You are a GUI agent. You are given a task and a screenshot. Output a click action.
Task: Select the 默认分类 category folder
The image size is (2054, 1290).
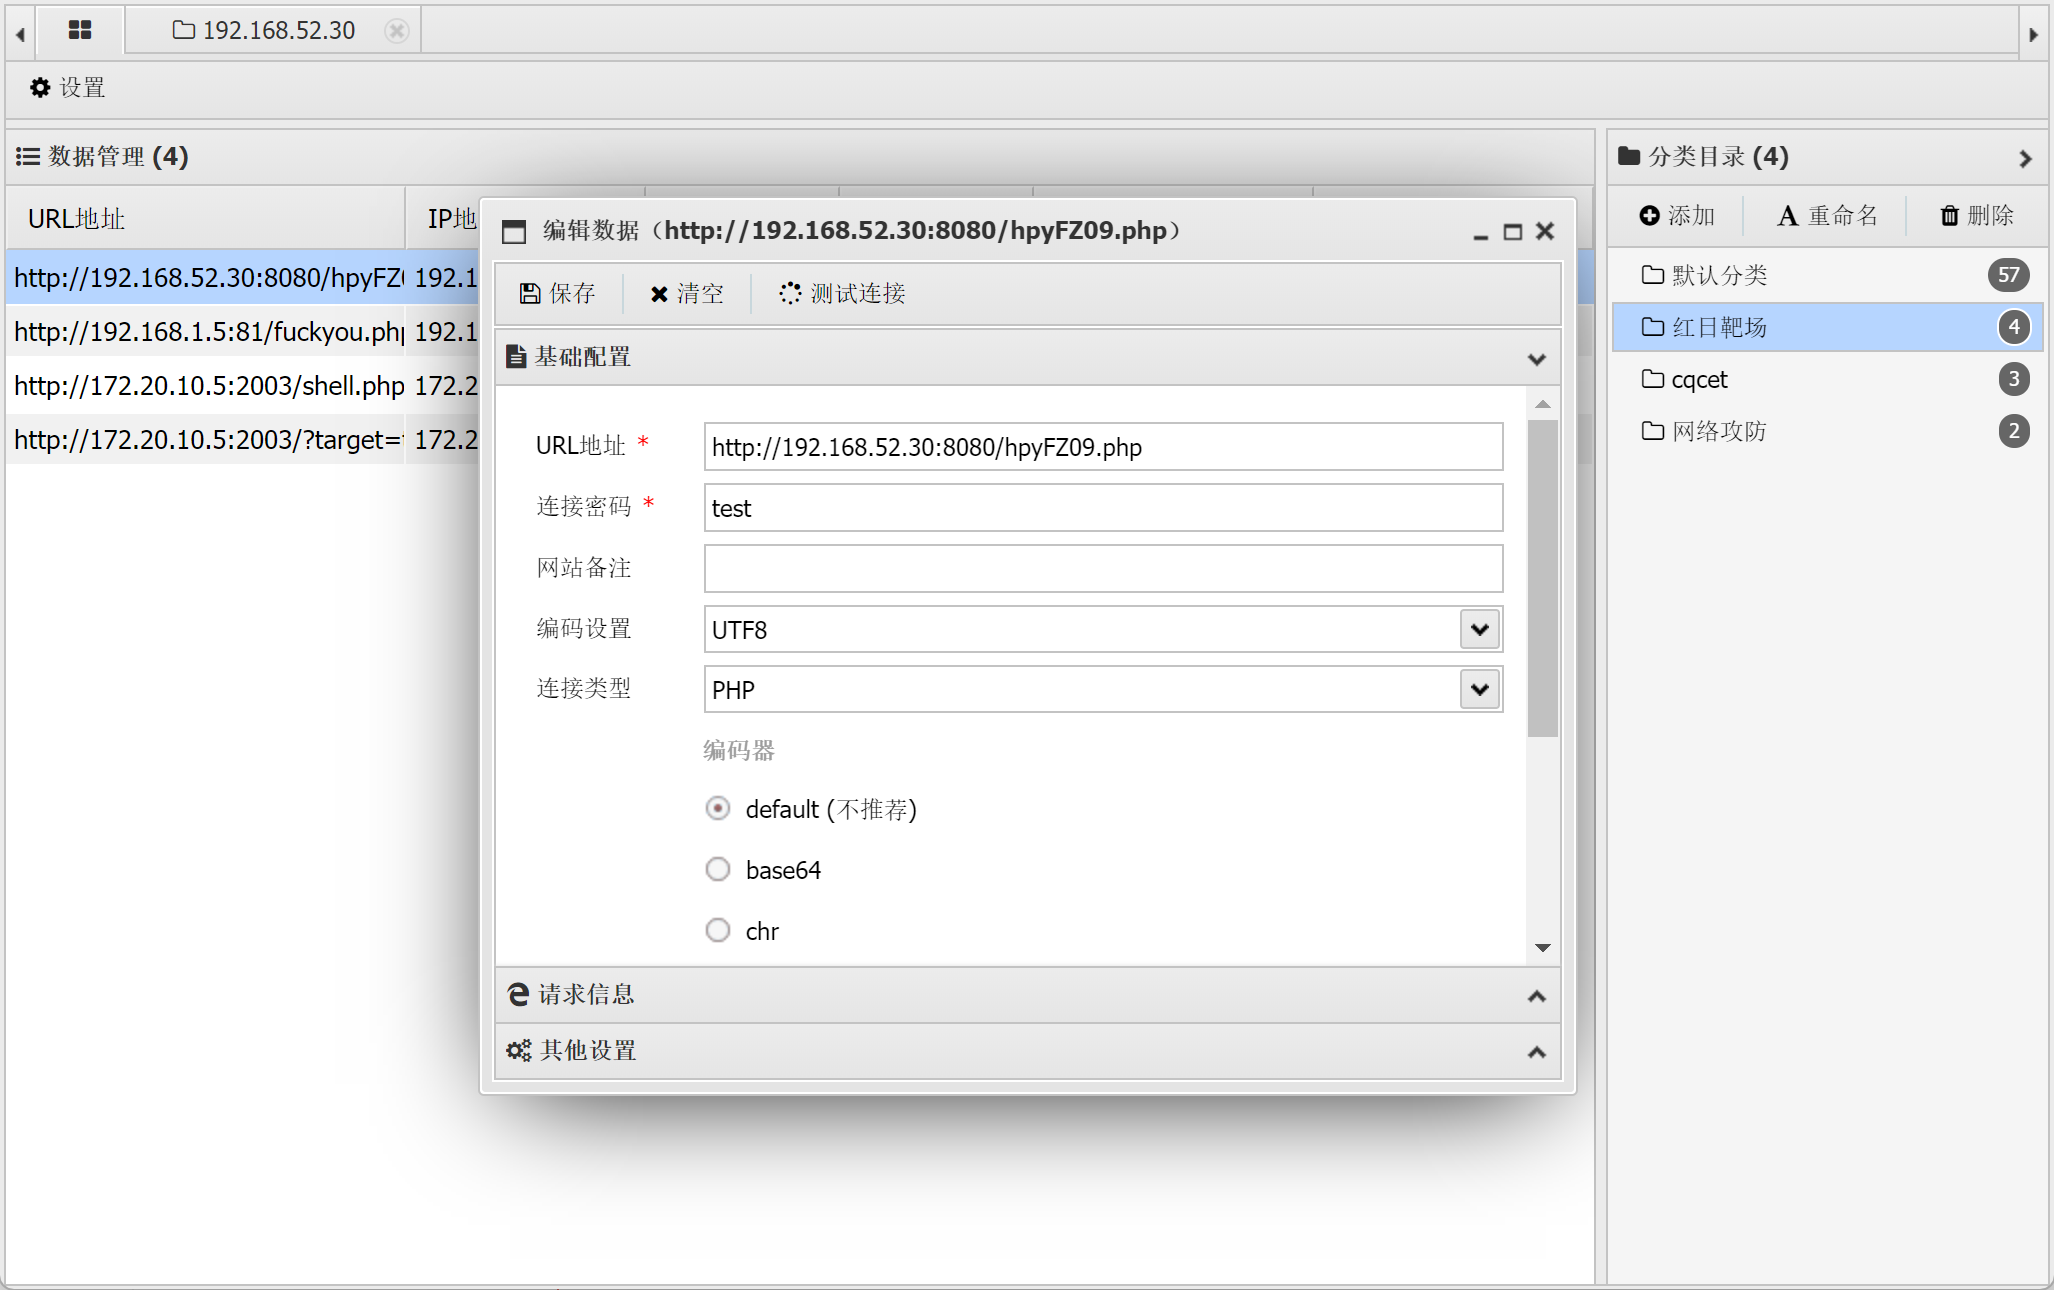(1718, 275)
